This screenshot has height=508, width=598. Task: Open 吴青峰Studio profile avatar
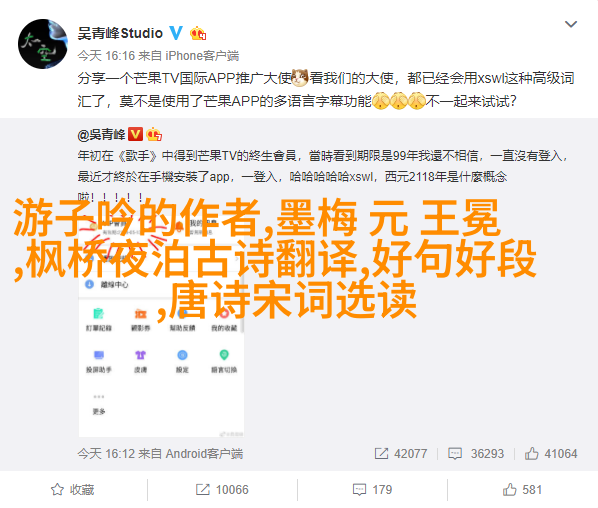43,44
